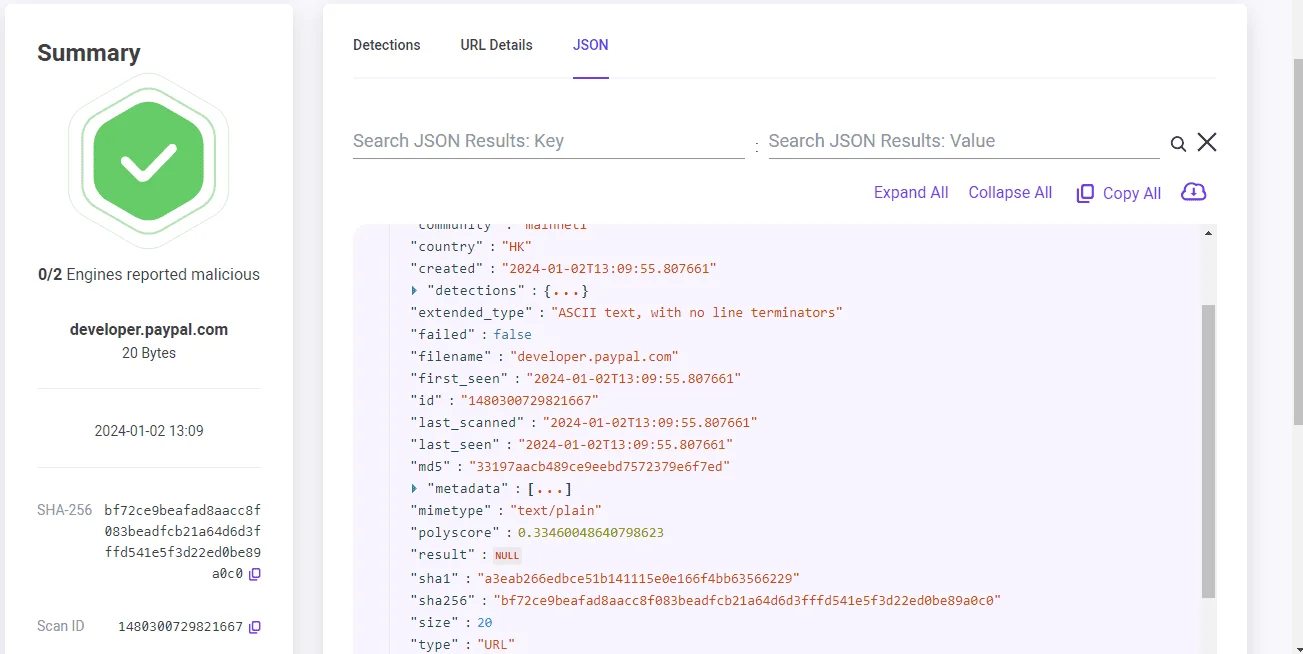Click the "last_seen" timestamp value
The width and height of the screenshot is (1303, 654).
coord(625,445)
